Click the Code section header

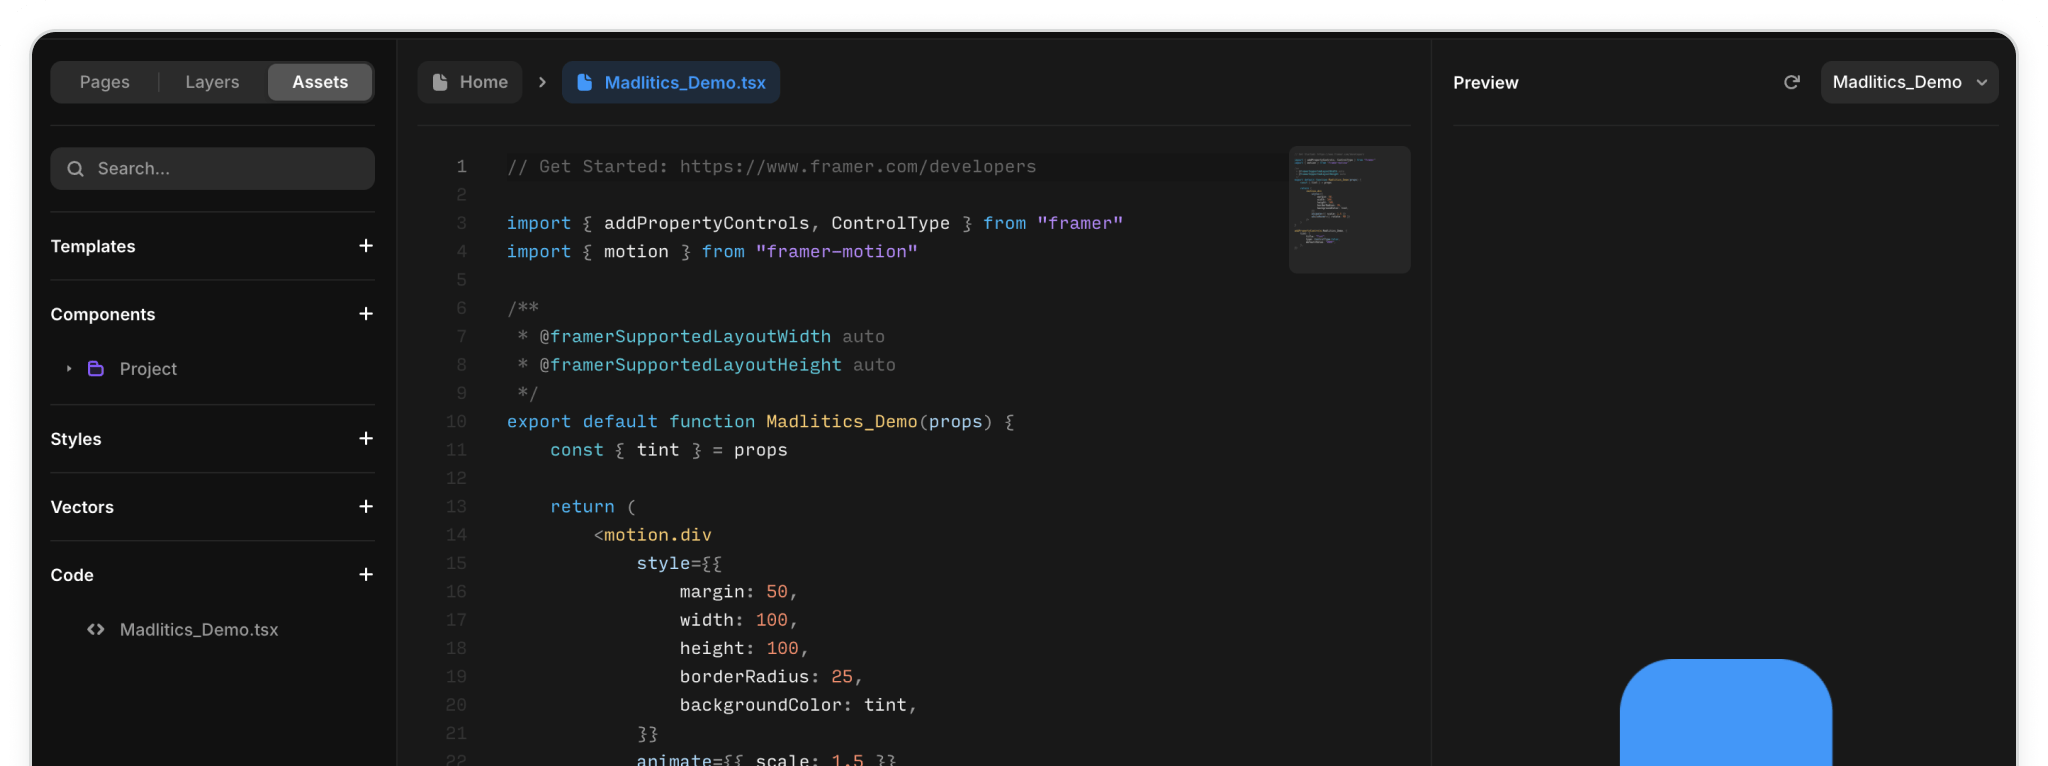pyautogui.click(x=72, y=575)
